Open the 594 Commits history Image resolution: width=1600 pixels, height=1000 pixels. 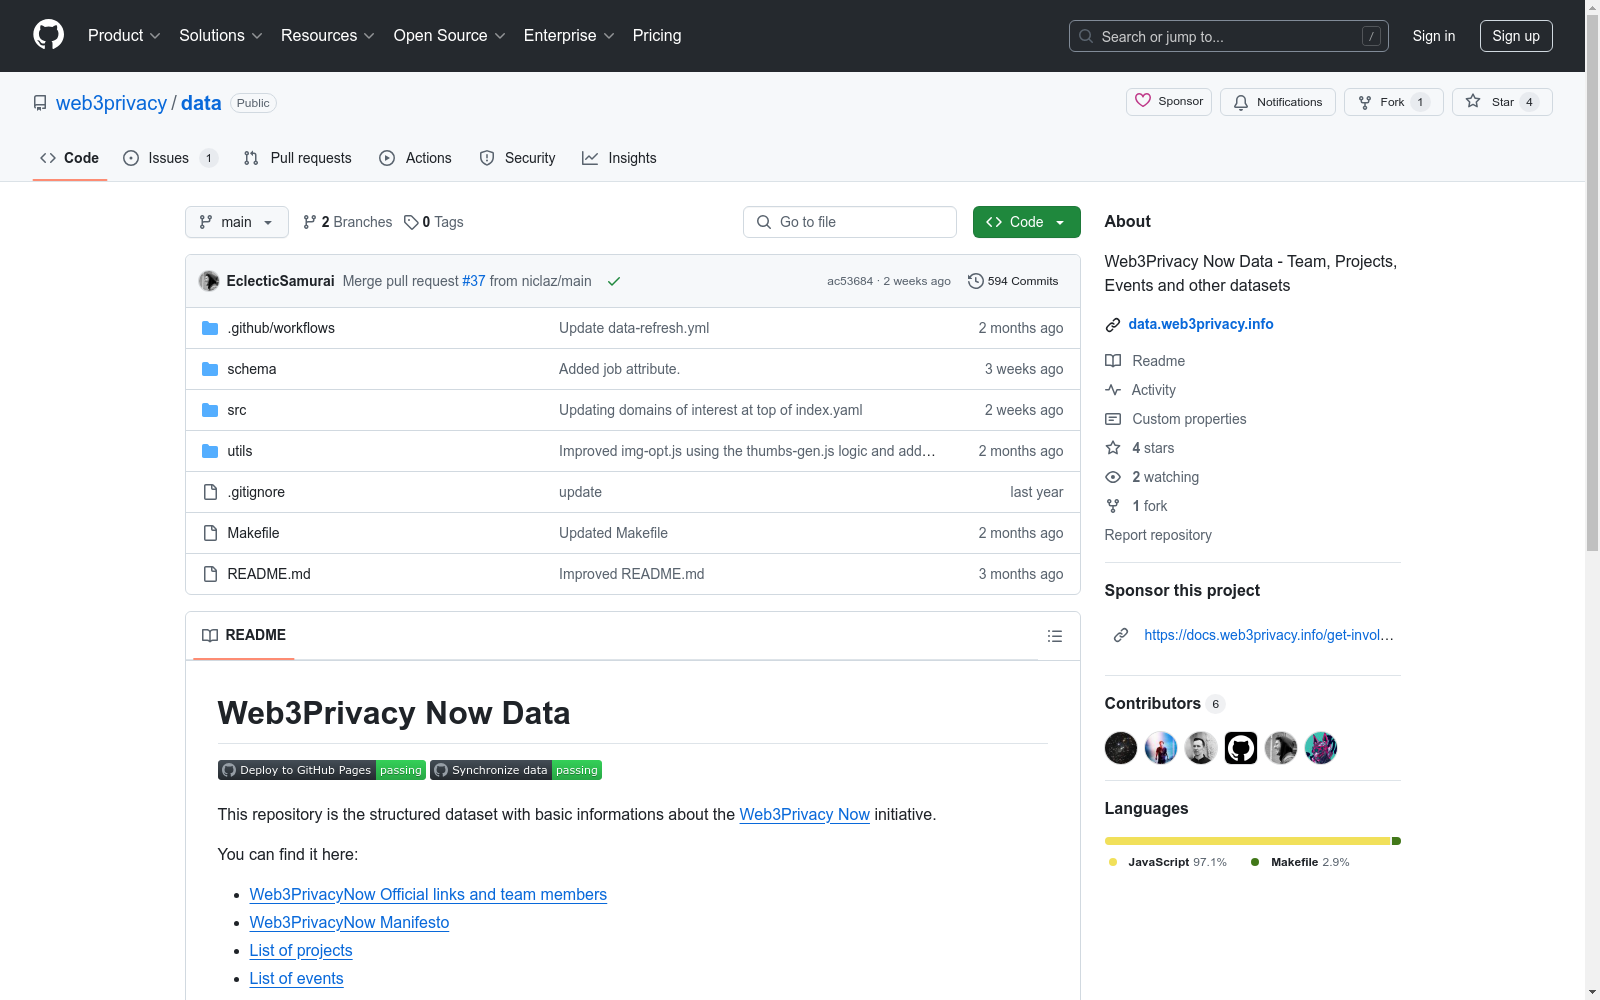(1012, 281)
